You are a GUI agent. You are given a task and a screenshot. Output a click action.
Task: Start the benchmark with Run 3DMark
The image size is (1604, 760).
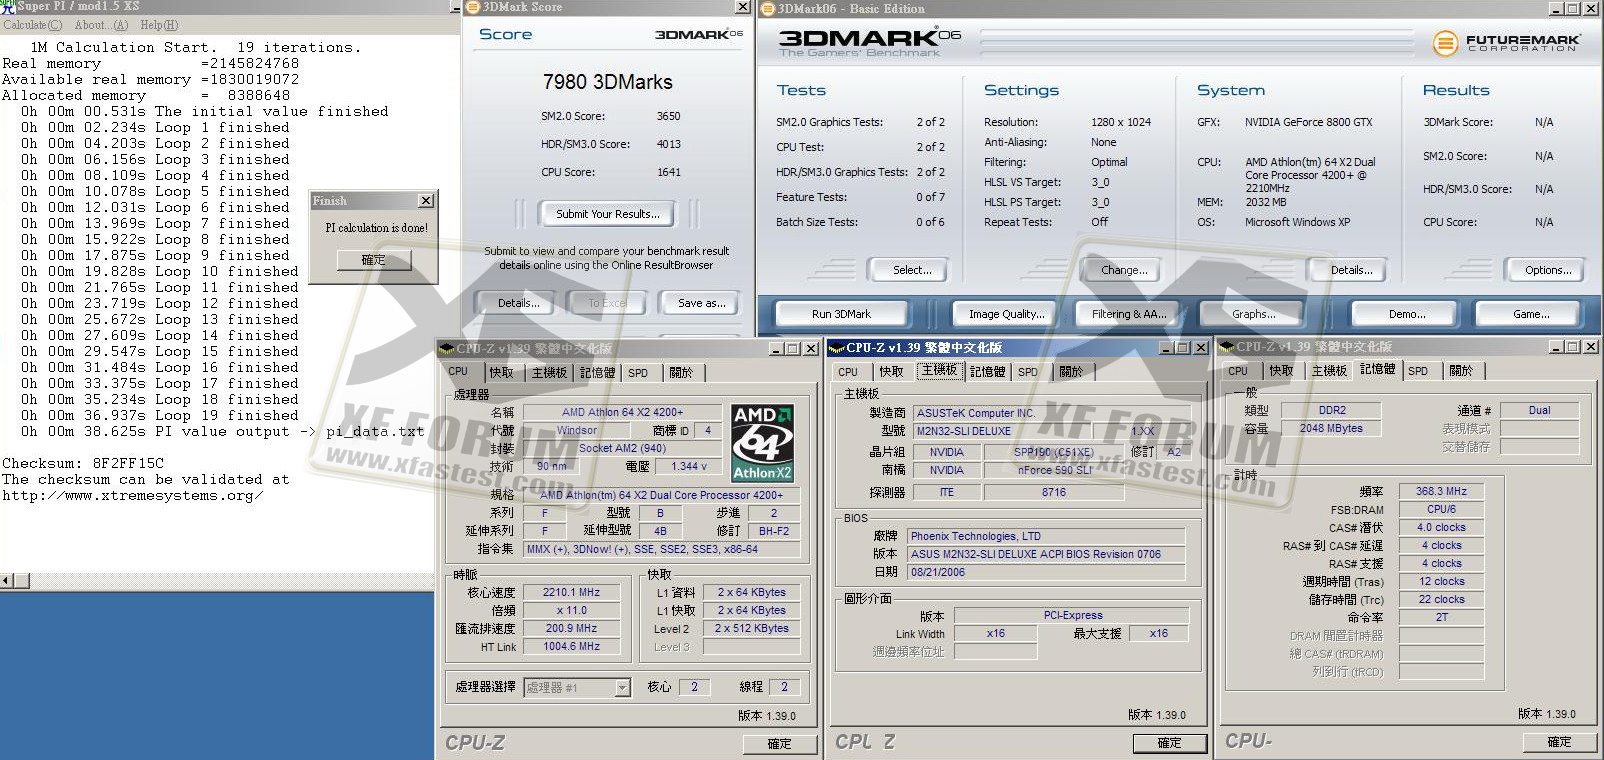pyautogui.click(x=841, y=314)
